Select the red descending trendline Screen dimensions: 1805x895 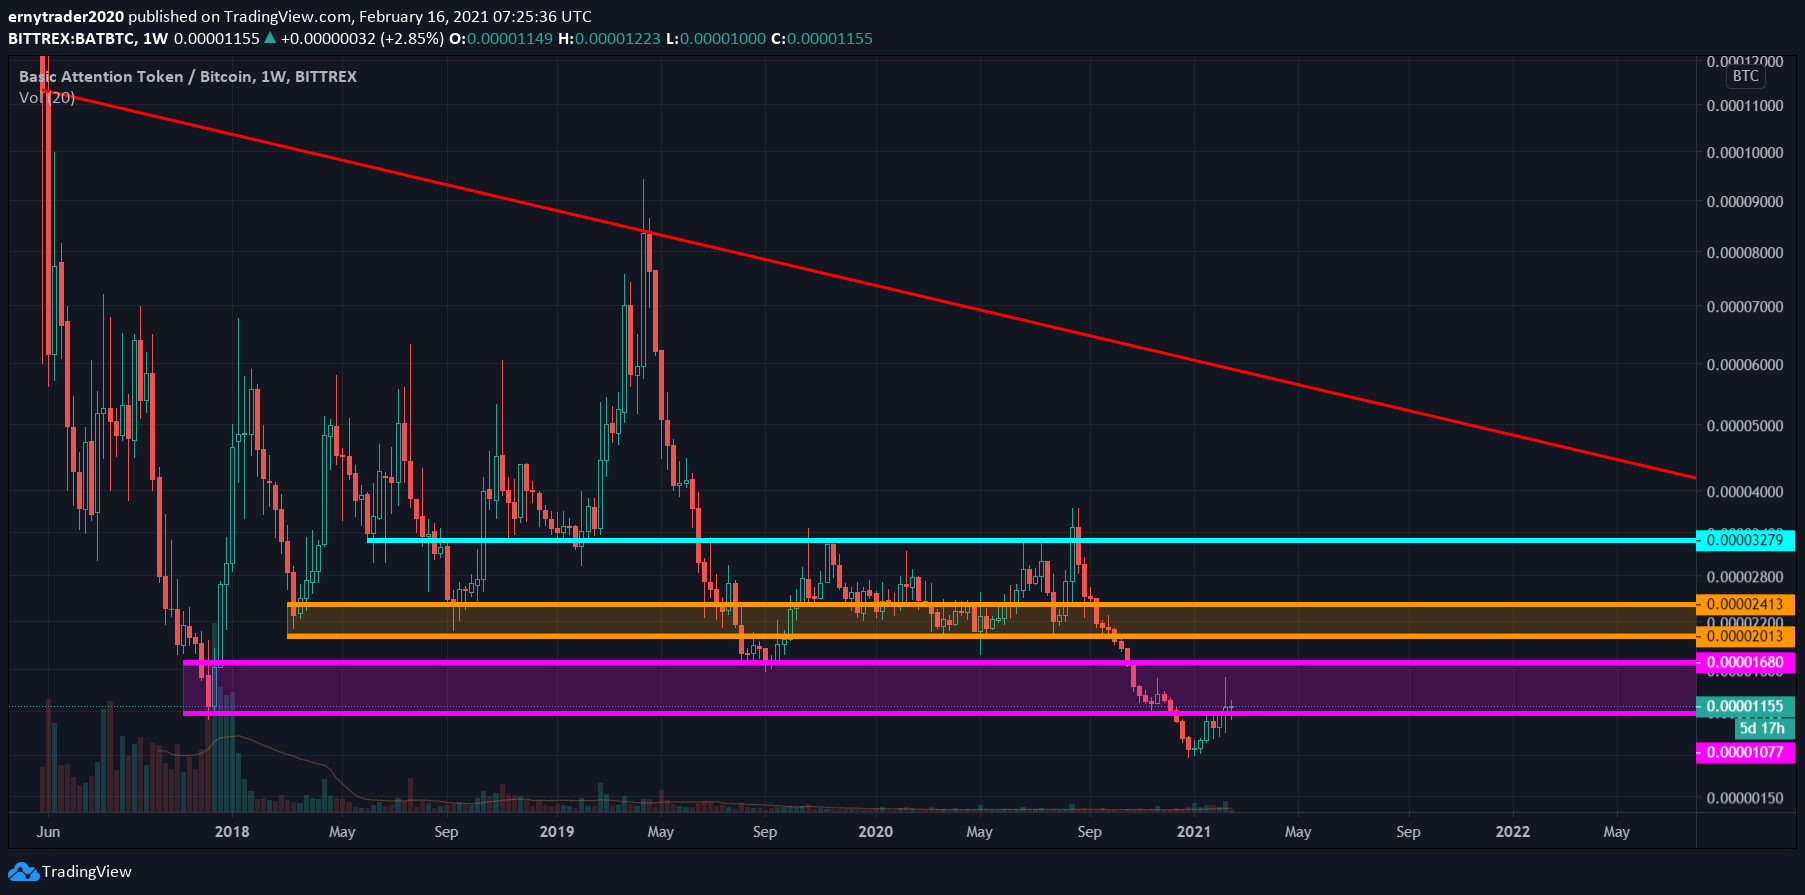coord(870,285)
